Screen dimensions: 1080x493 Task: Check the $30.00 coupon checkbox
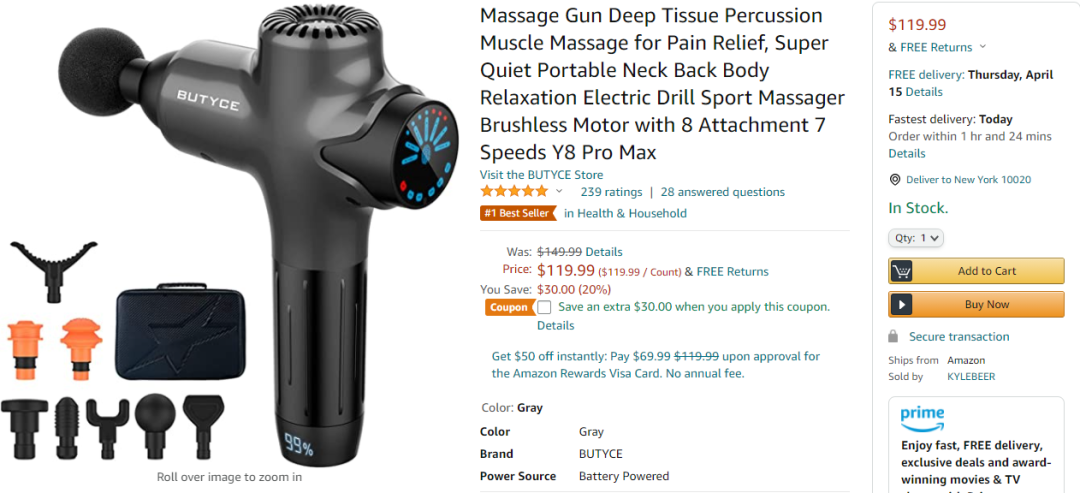[x=544, y=307]
